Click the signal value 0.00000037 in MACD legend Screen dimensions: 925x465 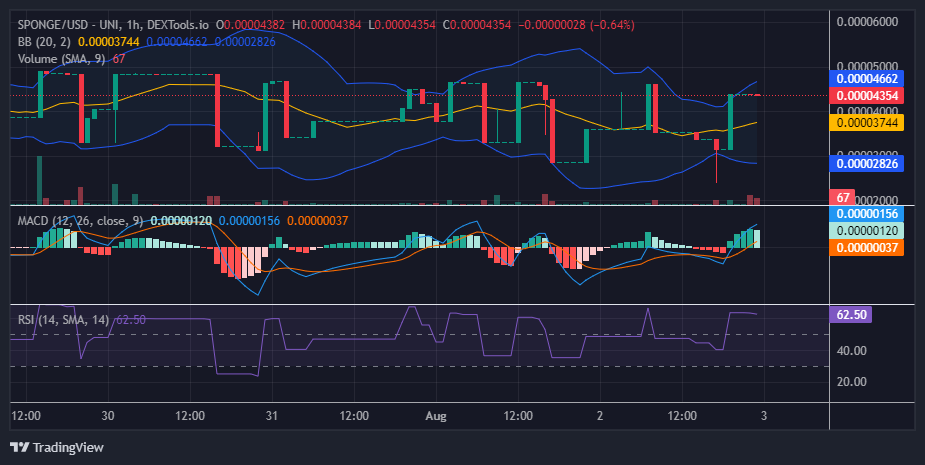click(x=317, y=221)
